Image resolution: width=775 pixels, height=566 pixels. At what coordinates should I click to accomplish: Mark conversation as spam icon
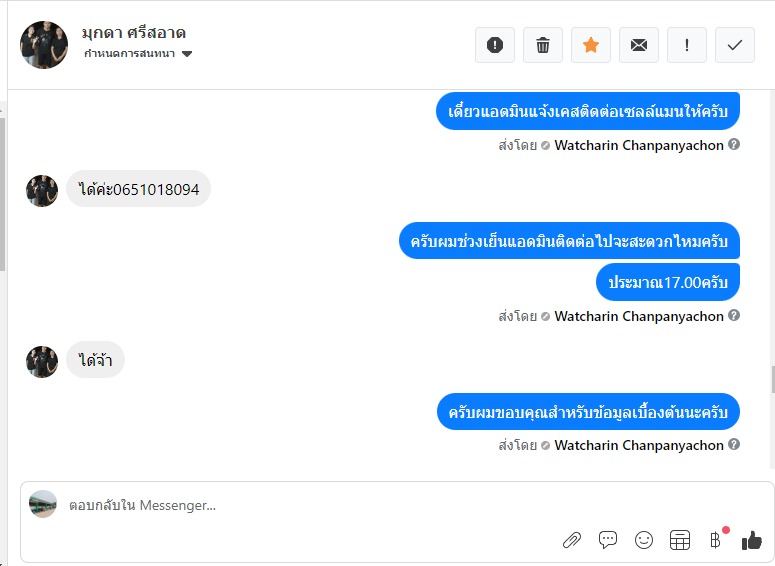click(495, 45)
